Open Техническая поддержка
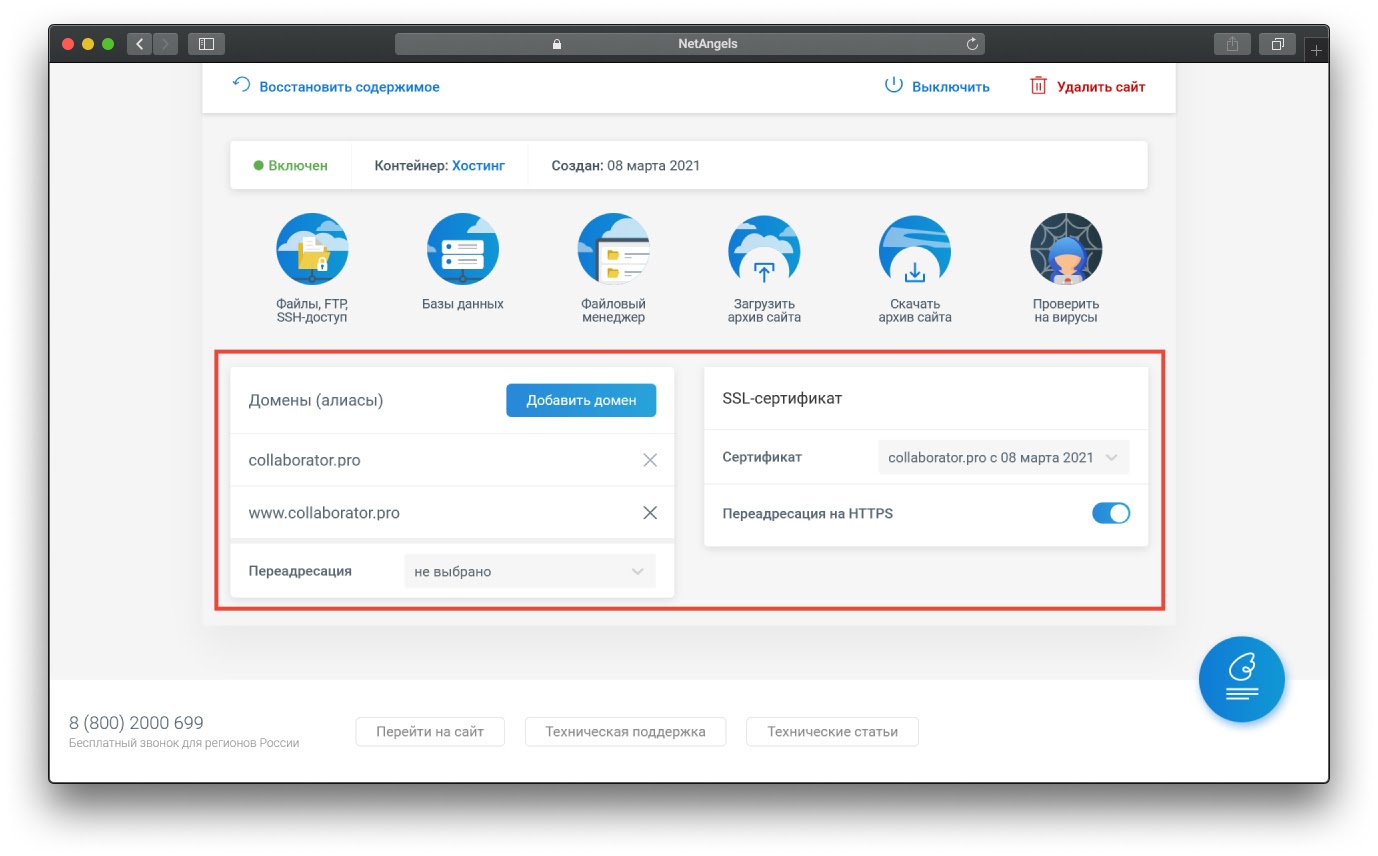The image size is (1378, 856). pyautogui.click(x=625, y=731)
